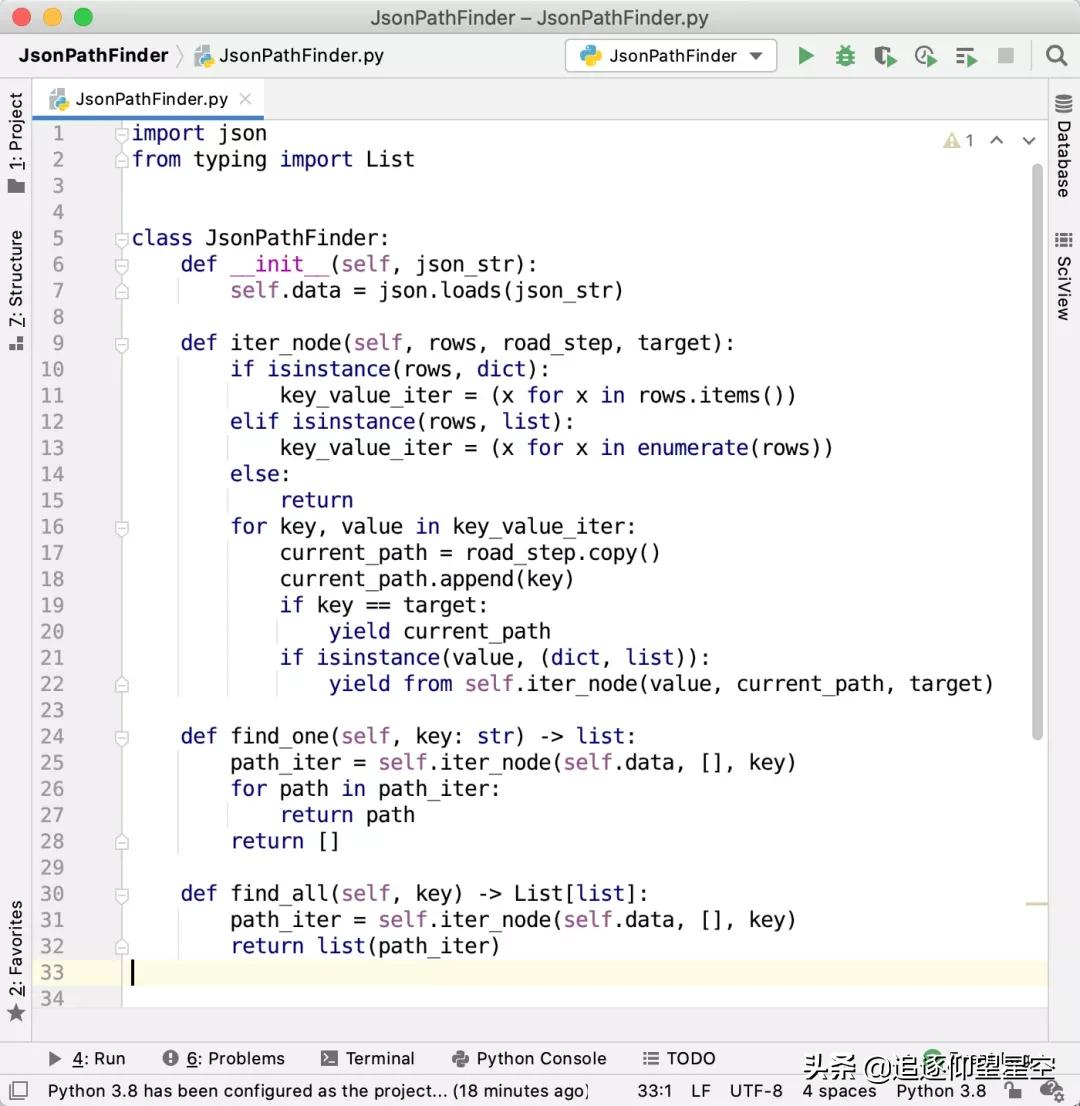
Task: Place cursor on empty line 34
Action: click(x=585, y=998)
